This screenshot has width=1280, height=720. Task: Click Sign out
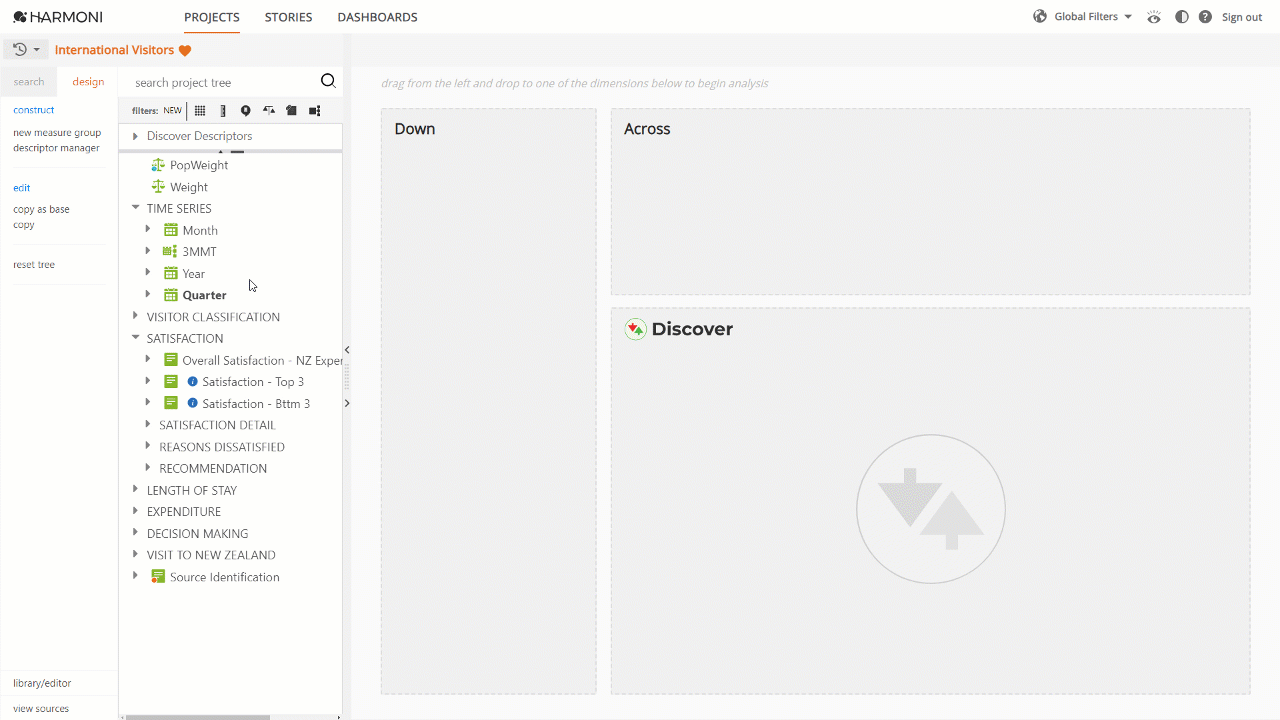tap(1242, 17)
